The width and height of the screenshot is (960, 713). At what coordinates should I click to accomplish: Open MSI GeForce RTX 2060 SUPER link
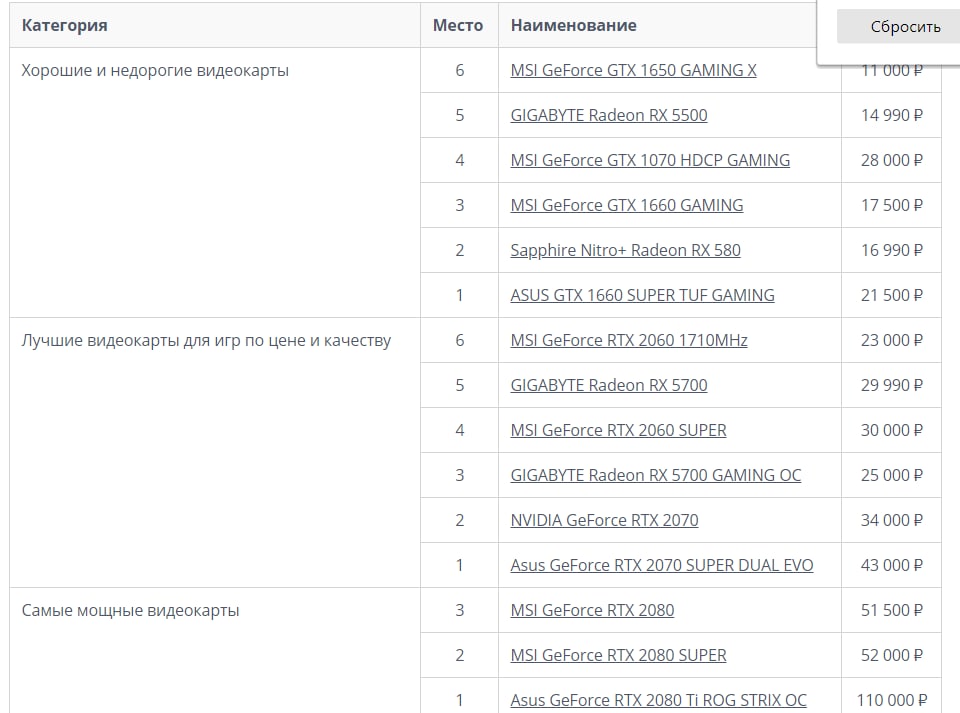[618, 430]
